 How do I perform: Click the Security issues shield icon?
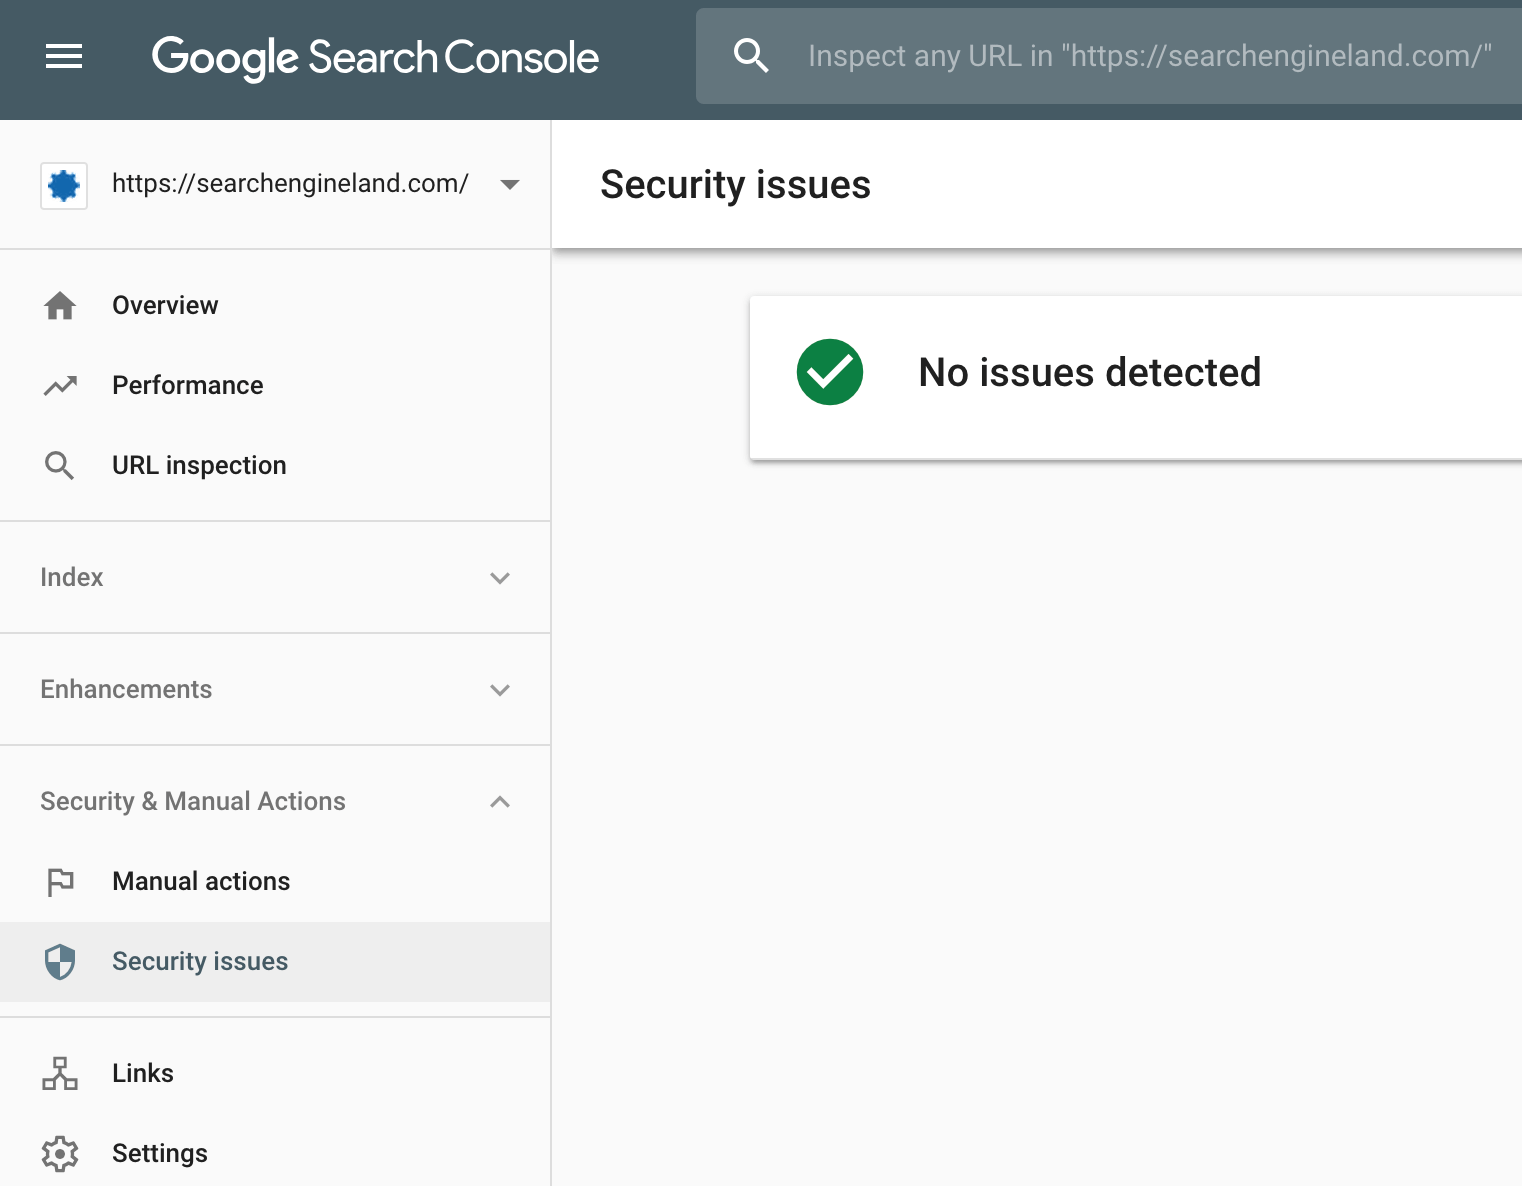(60, 961)
